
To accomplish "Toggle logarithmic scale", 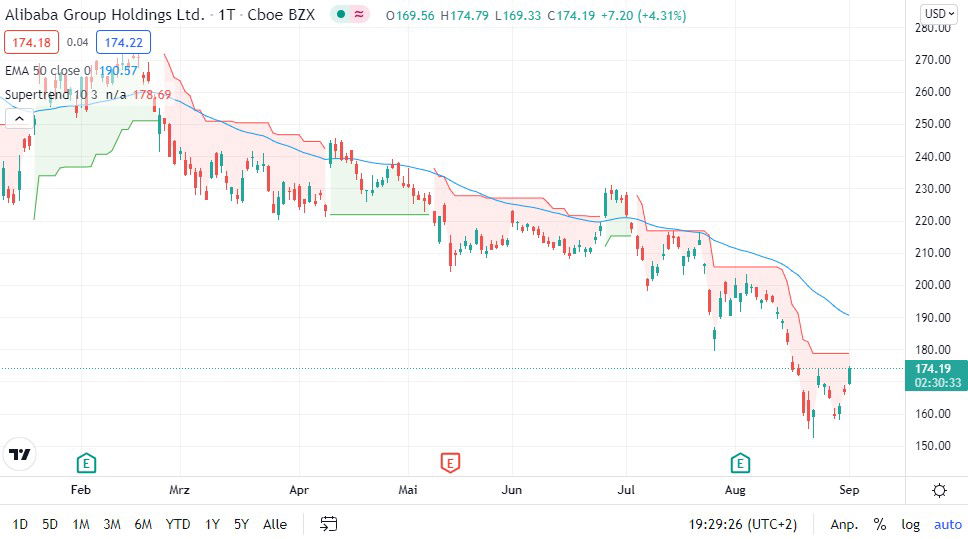I will (x=910, y=524).
